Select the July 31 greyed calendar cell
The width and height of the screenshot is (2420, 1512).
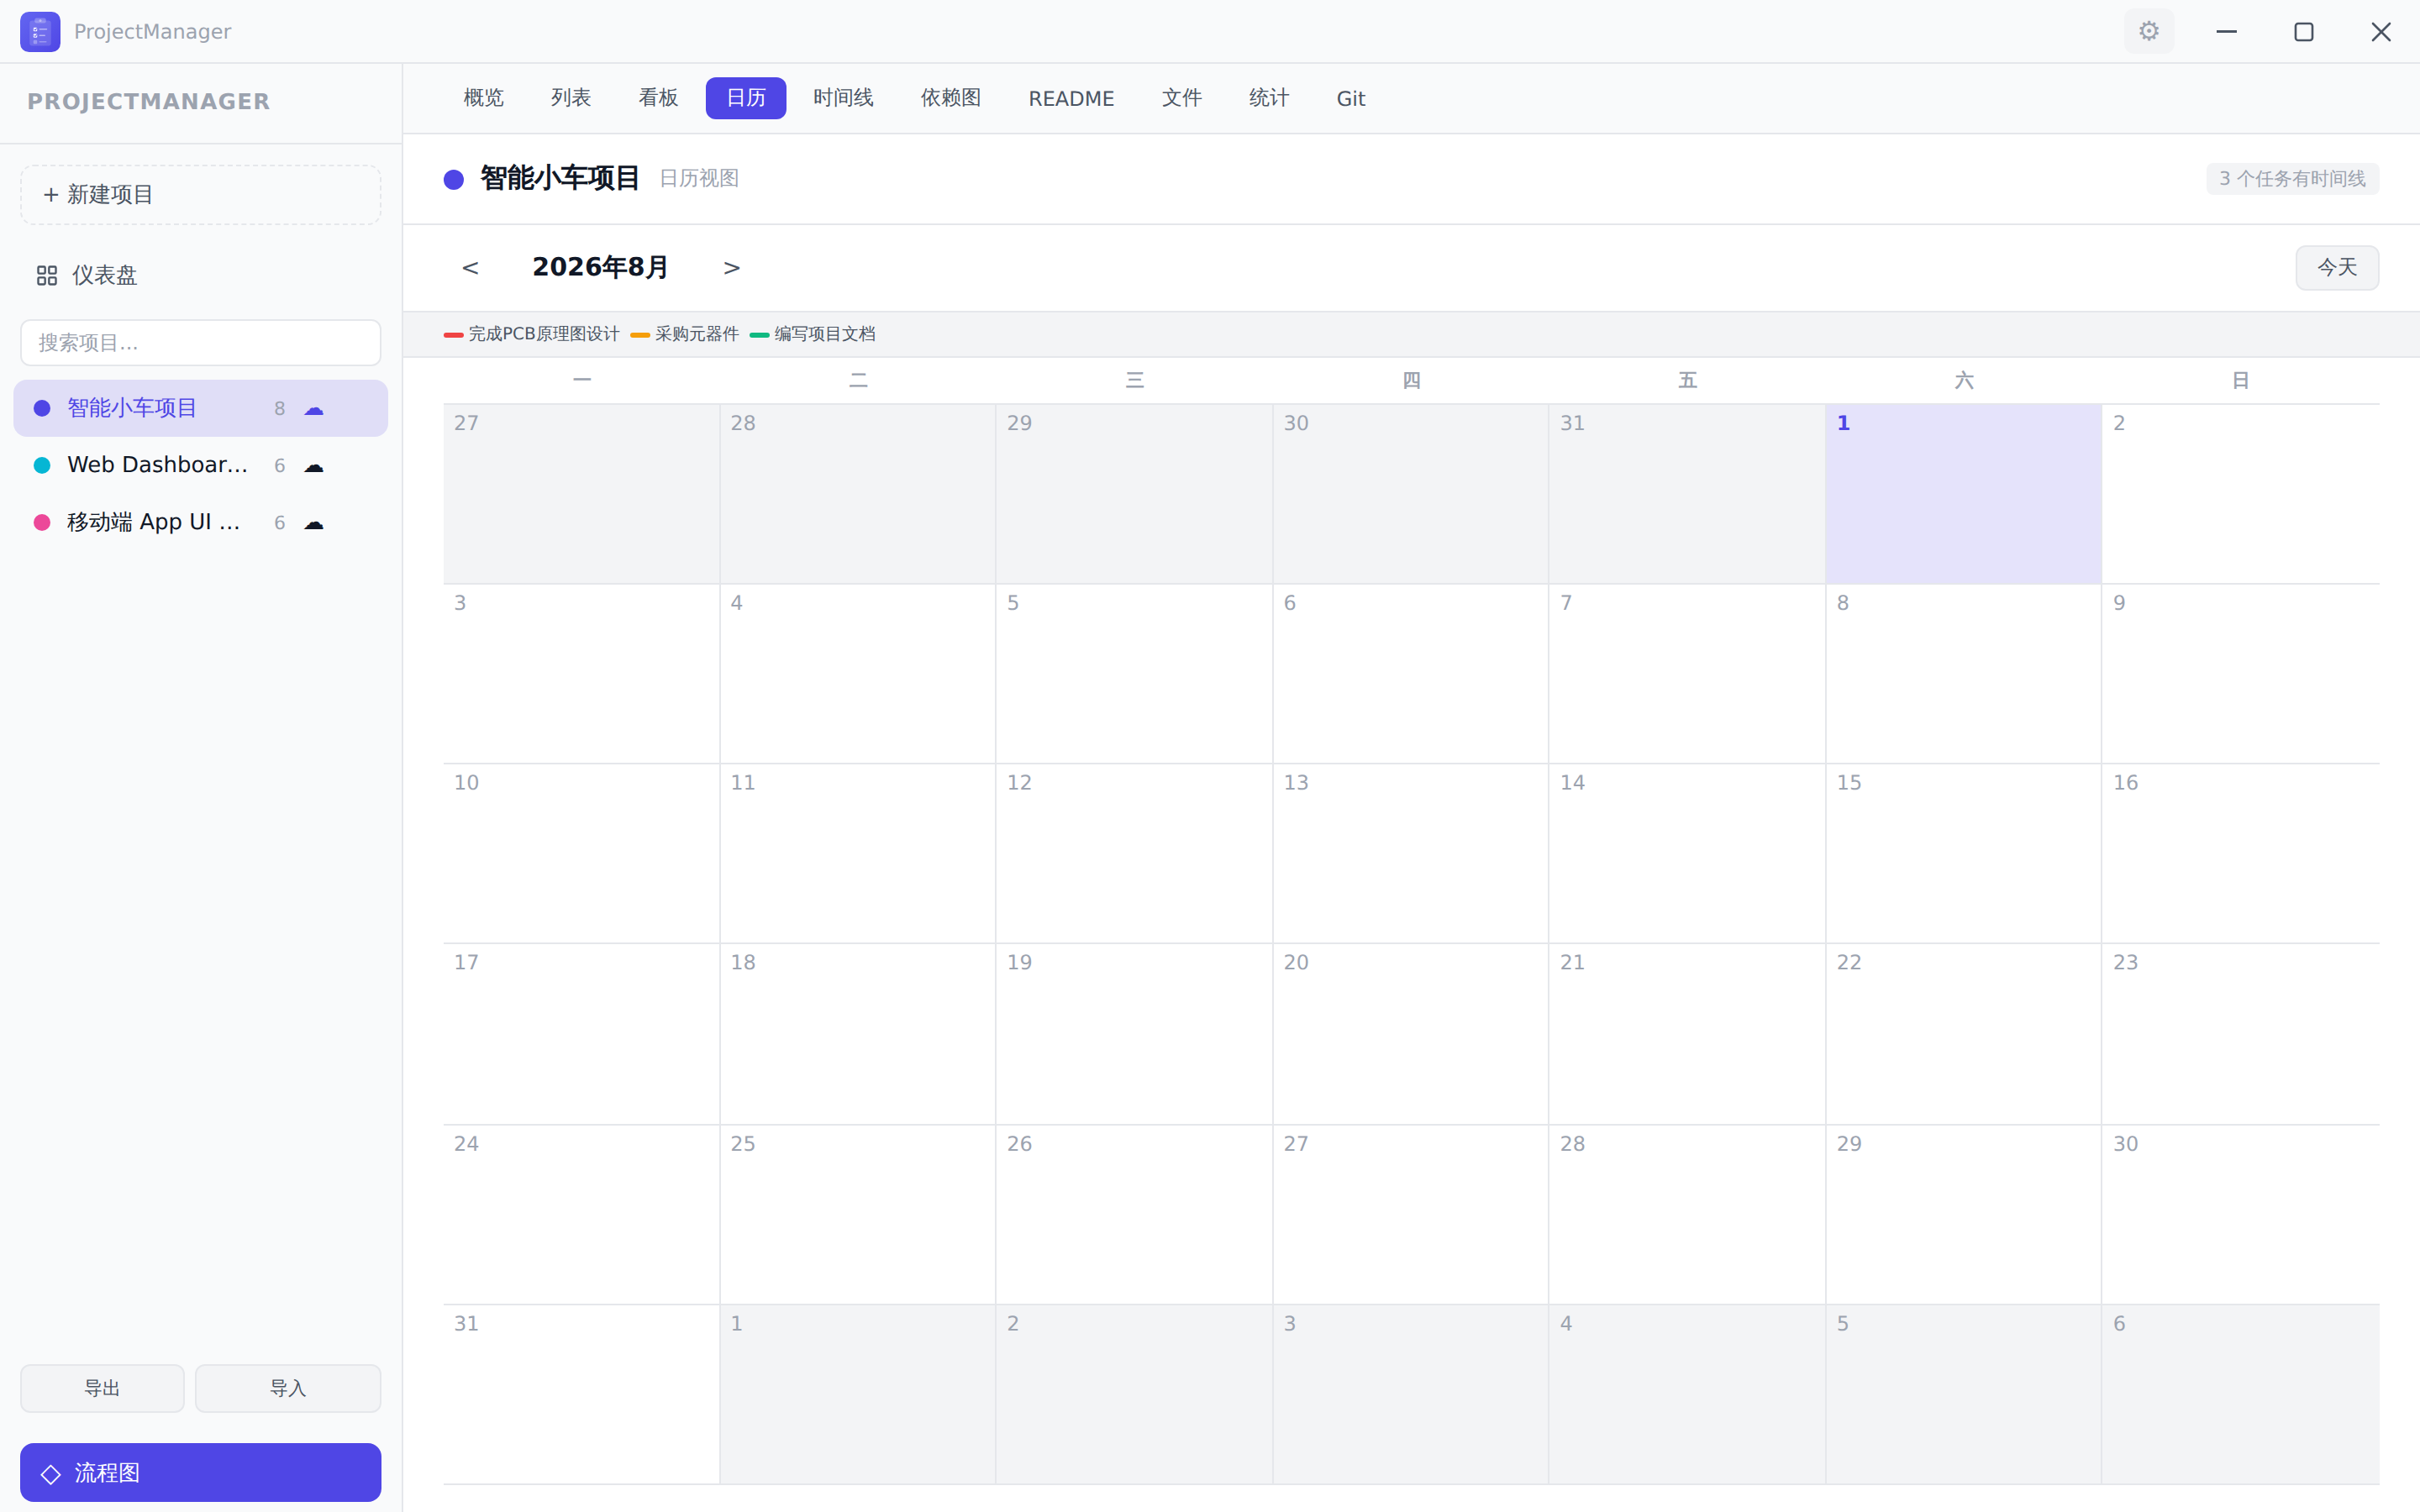(1687, 494)
